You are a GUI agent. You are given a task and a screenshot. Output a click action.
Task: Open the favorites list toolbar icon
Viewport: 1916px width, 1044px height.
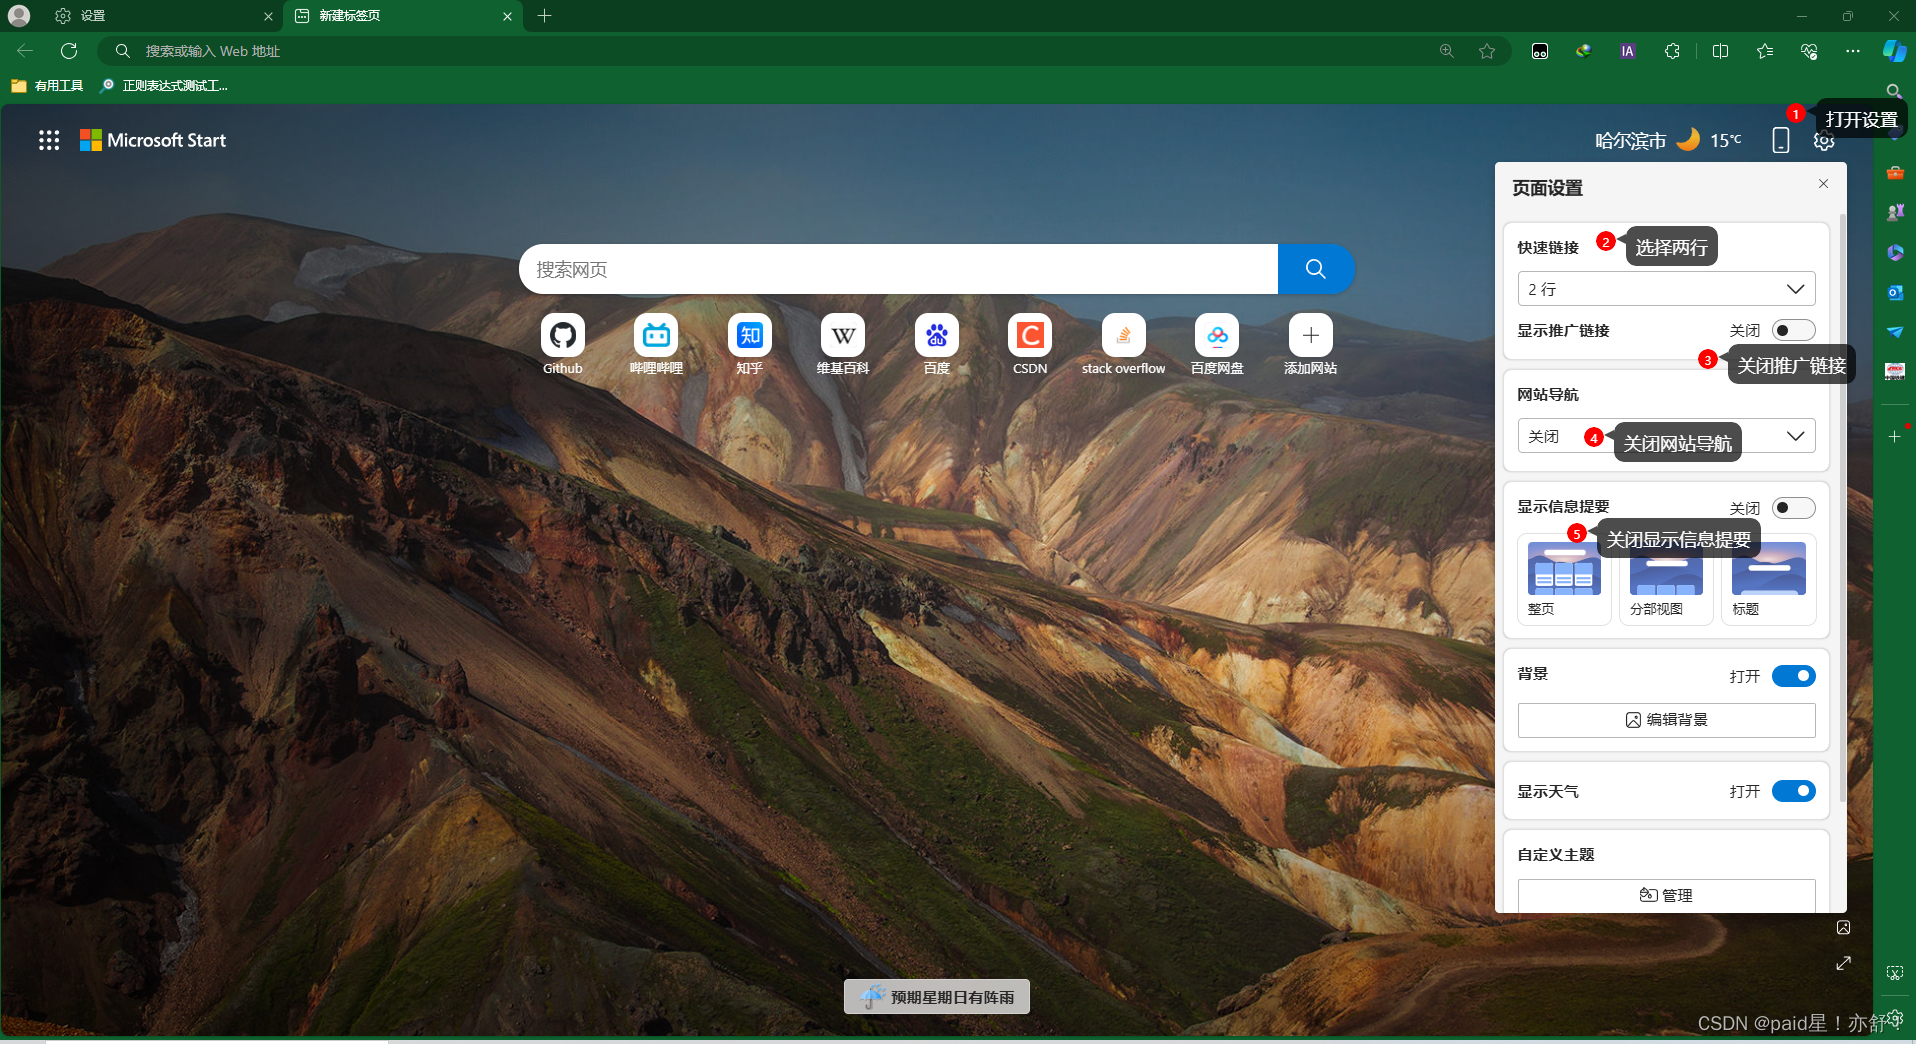point(1765,51)
